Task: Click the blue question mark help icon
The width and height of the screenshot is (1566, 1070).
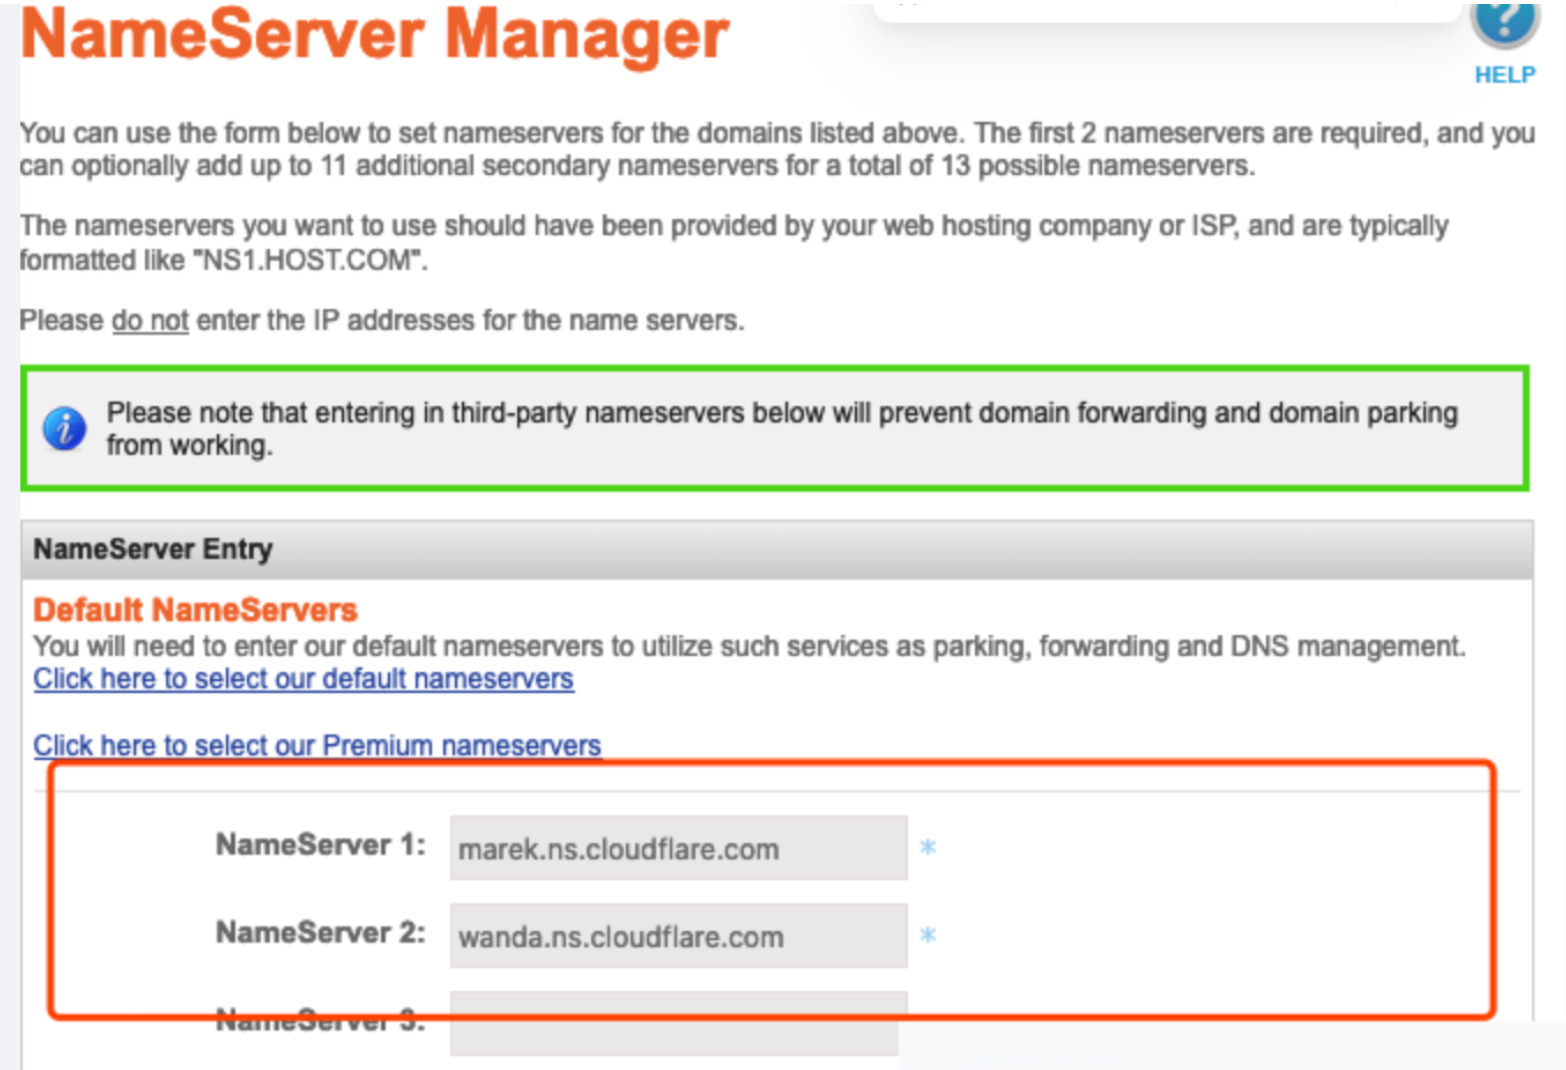Action: 1504,22
